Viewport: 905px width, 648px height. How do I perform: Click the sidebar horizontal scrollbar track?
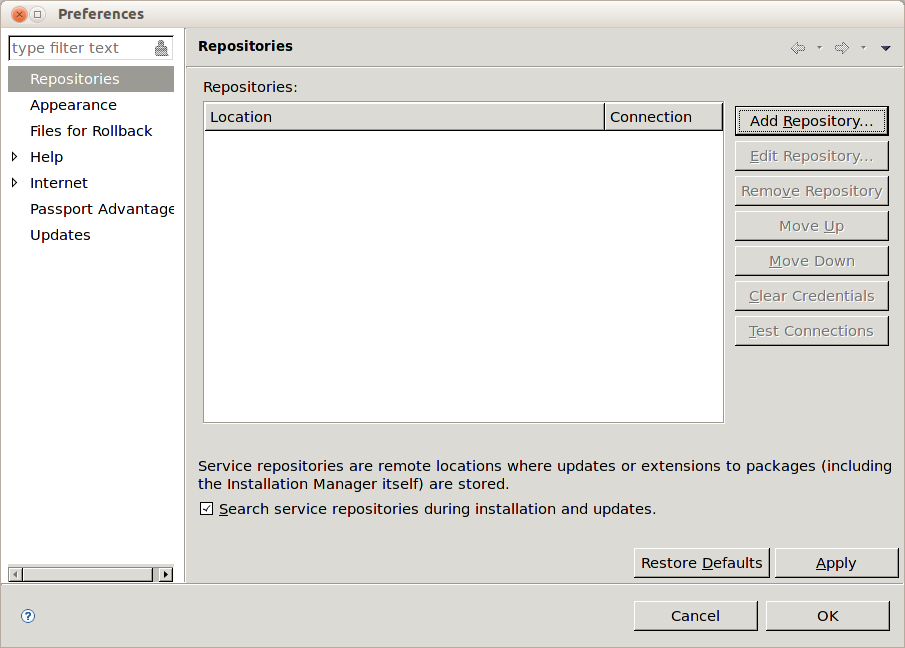click(88, 574)
